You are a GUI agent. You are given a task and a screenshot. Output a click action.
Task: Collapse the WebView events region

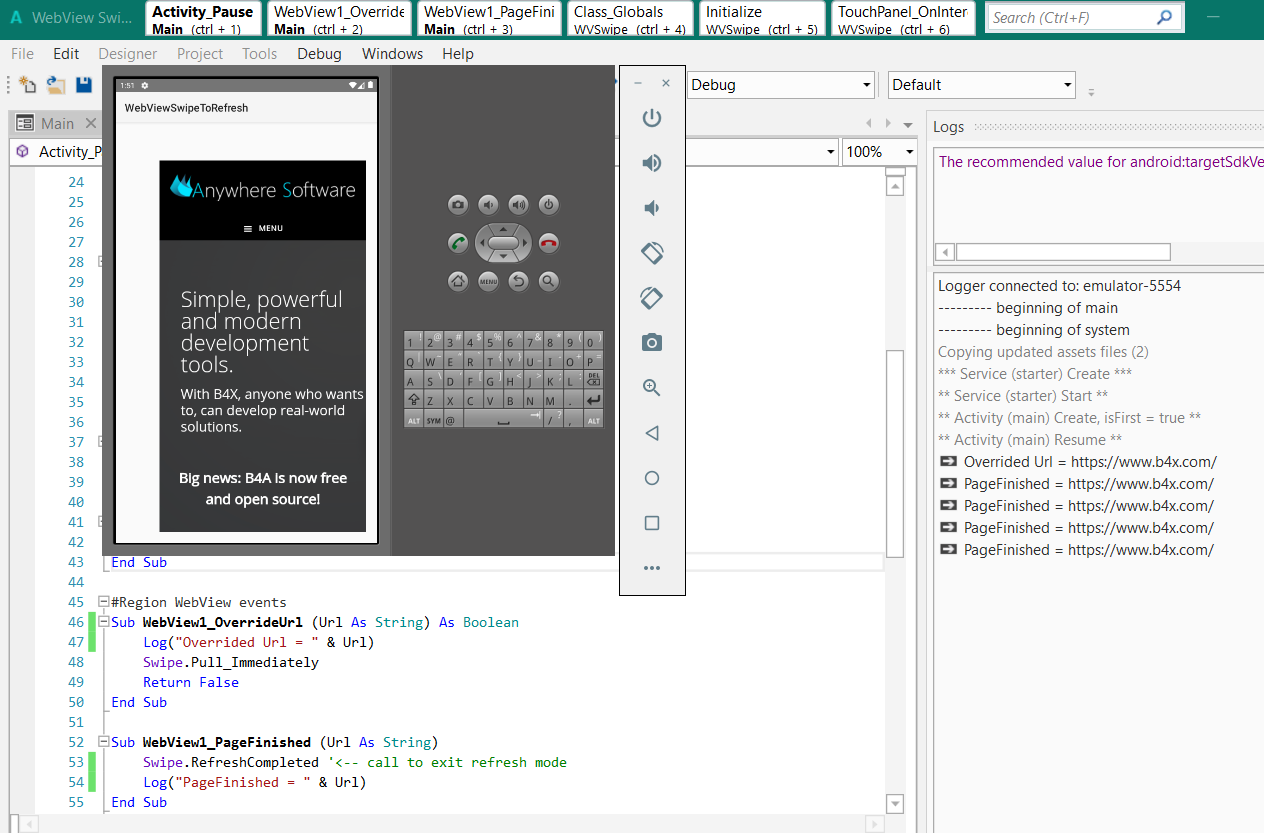[103, 602]
